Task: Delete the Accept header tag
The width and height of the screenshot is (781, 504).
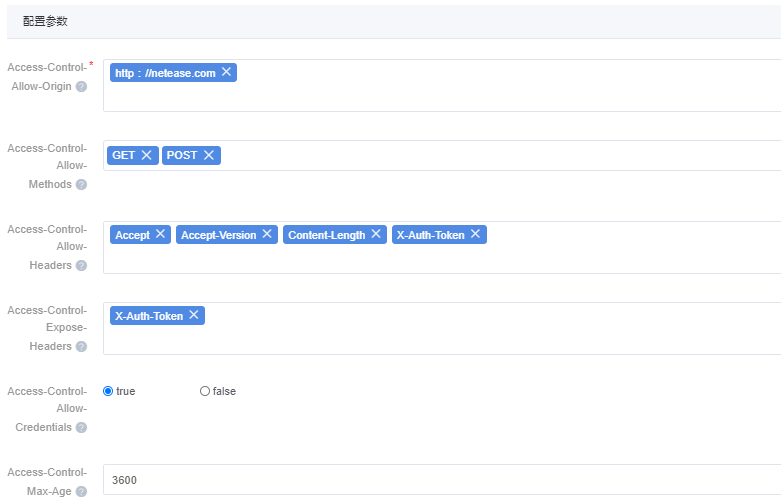Action: pos(161,234)
